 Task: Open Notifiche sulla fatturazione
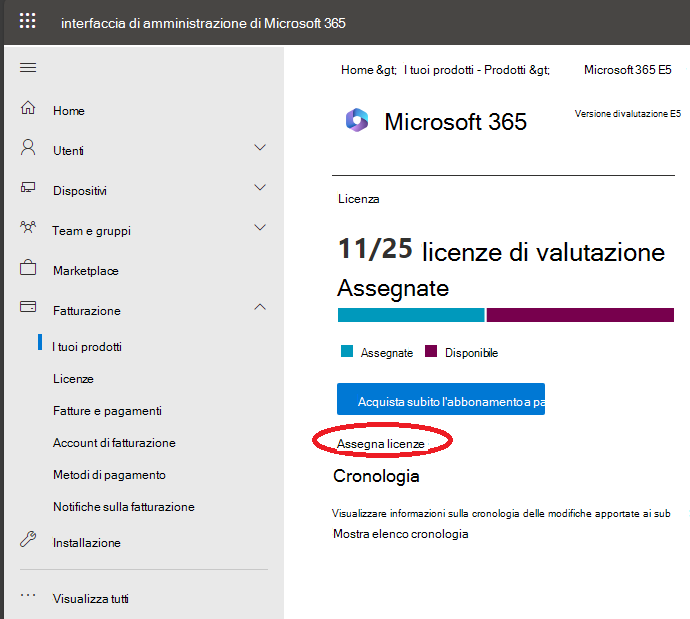(124, 507)
